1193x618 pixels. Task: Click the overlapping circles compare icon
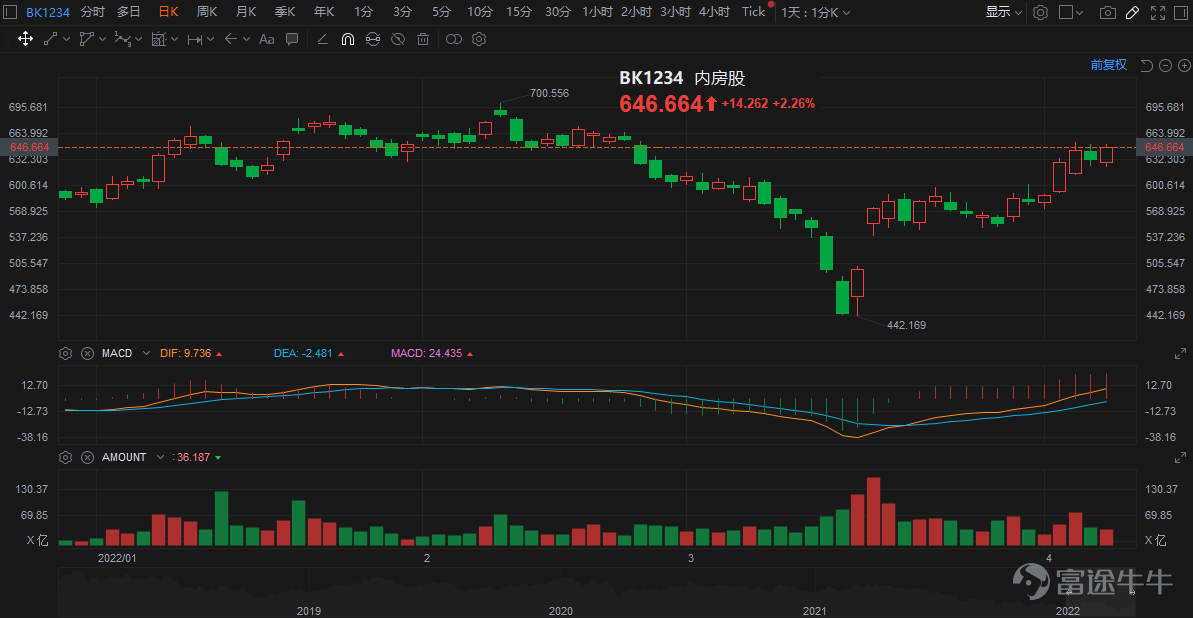(454, 39)
